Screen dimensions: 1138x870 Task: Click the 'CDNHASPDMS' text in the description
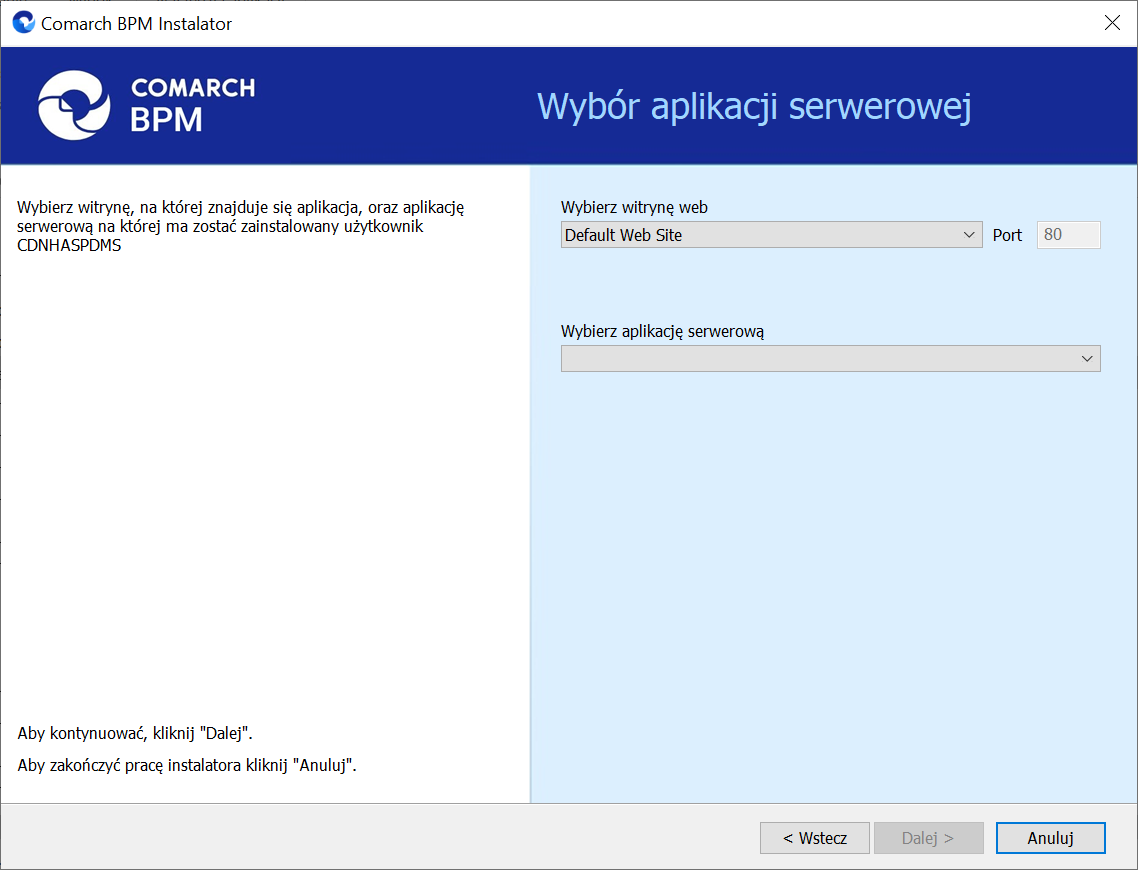point(69,245)
